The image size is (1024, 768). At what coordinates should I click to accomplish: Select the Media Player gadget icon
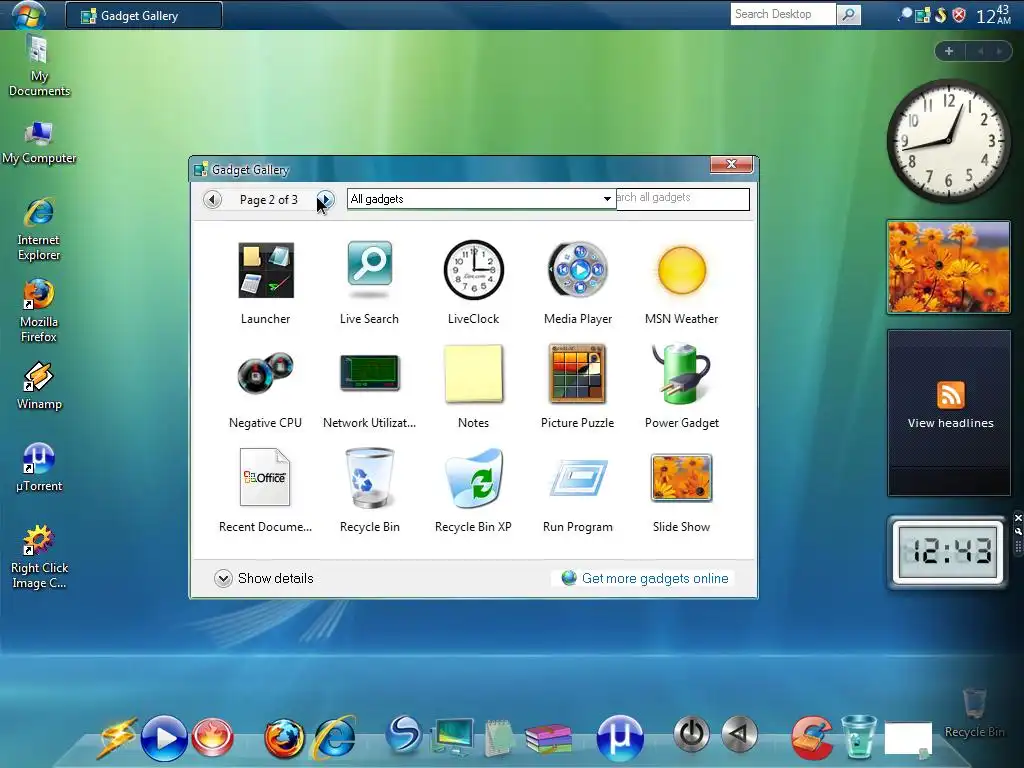click(578, 269)
